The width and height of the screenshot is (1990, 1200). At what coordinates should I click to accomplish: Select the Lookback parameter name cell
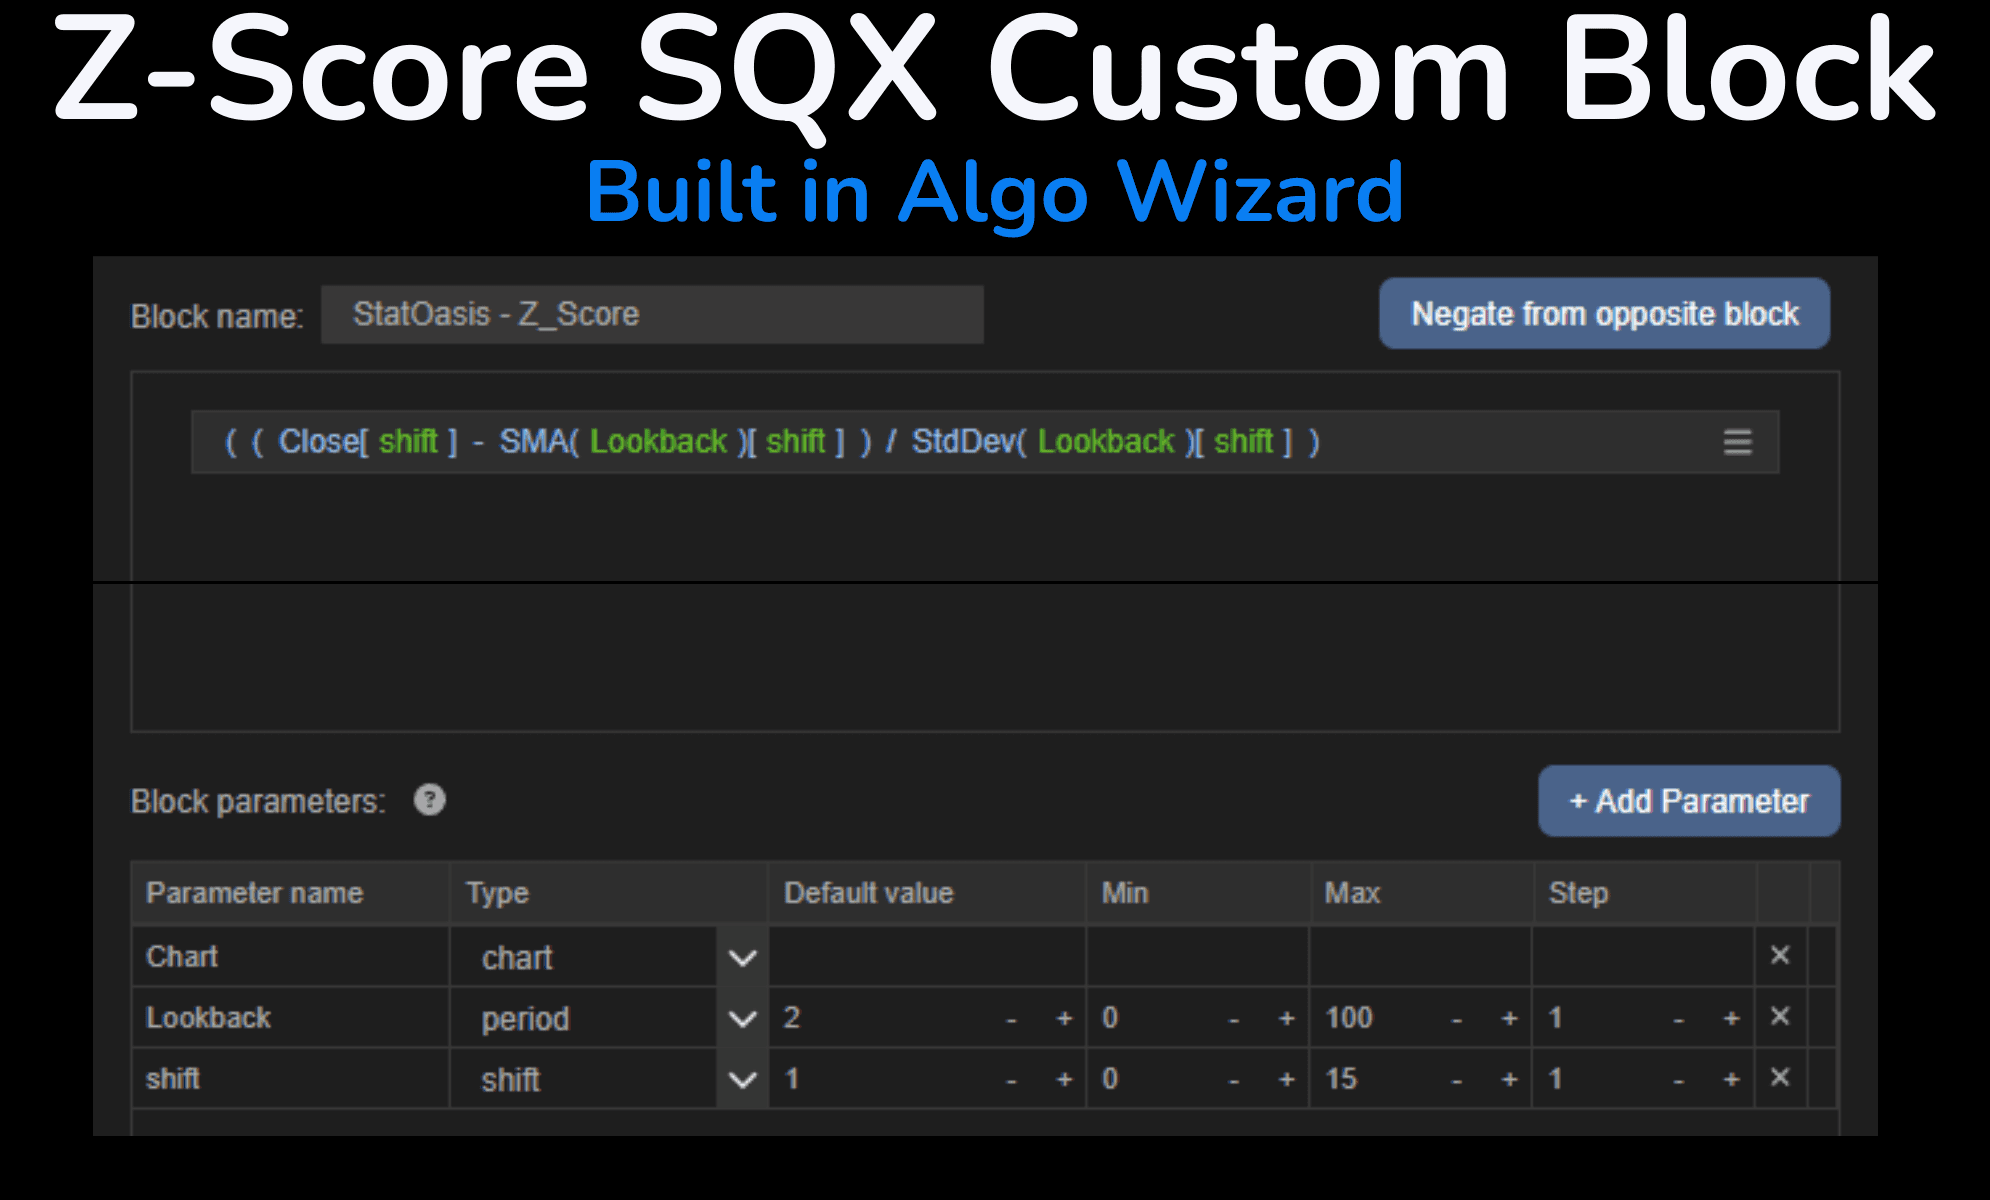pos(290,1017)
